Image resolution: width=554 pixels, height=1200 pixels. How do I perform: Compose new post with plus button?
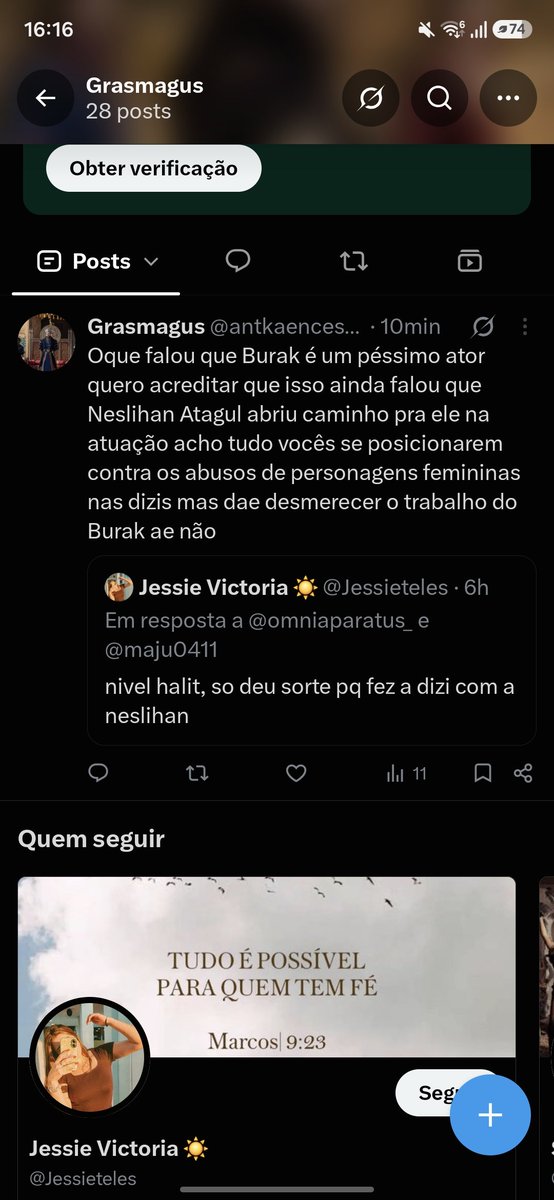tap(490, 1115)
